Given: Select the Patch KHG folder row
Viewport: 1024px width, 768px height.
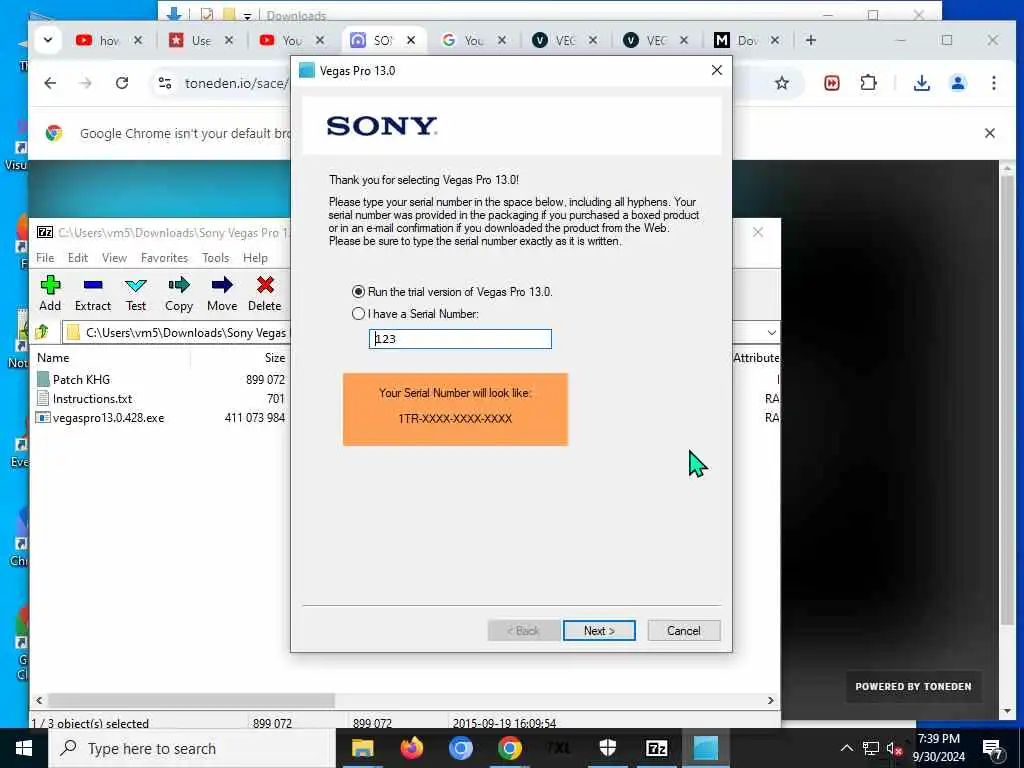Looking at the screenshot, I should (161, 379).
